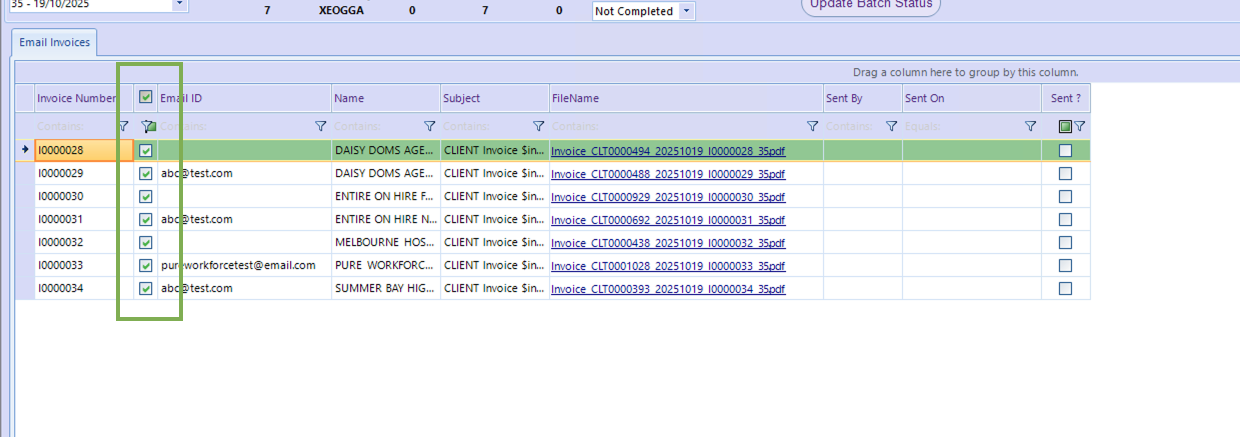Uncheck the selection checkbox for invoice I0000031
This screenshot has height=437, width=1240.
coord(146,219)
